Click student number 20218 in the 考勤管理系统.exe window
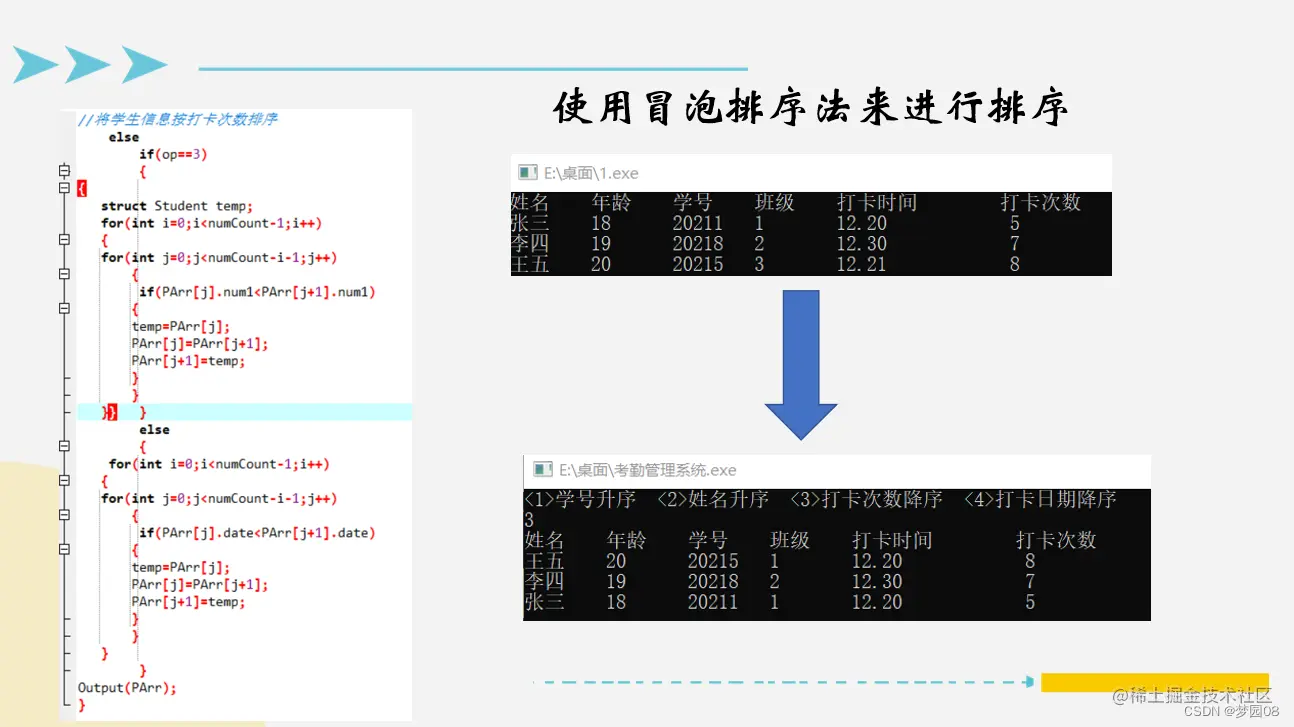The image size is (1294, 727). (713, 582)
